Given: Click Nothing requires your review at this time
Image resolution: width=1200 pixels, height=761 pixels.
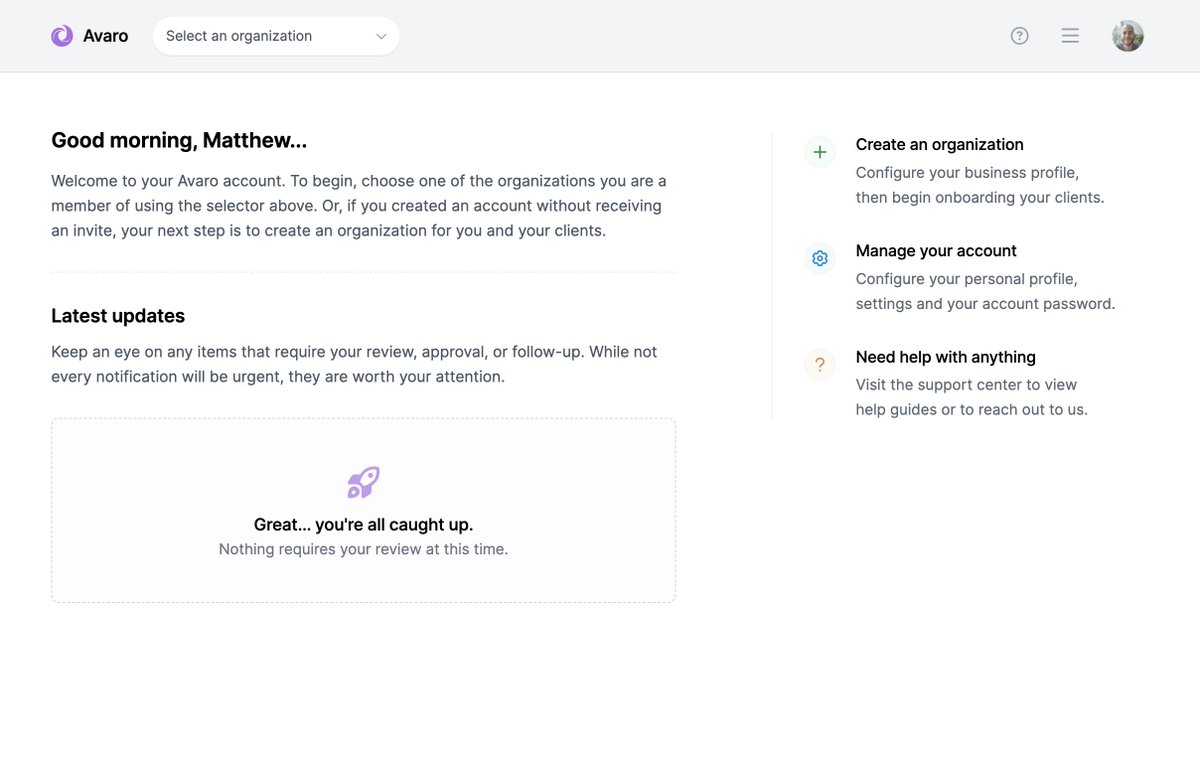Looking at the screenshot, I should click(x=363, y=549).
